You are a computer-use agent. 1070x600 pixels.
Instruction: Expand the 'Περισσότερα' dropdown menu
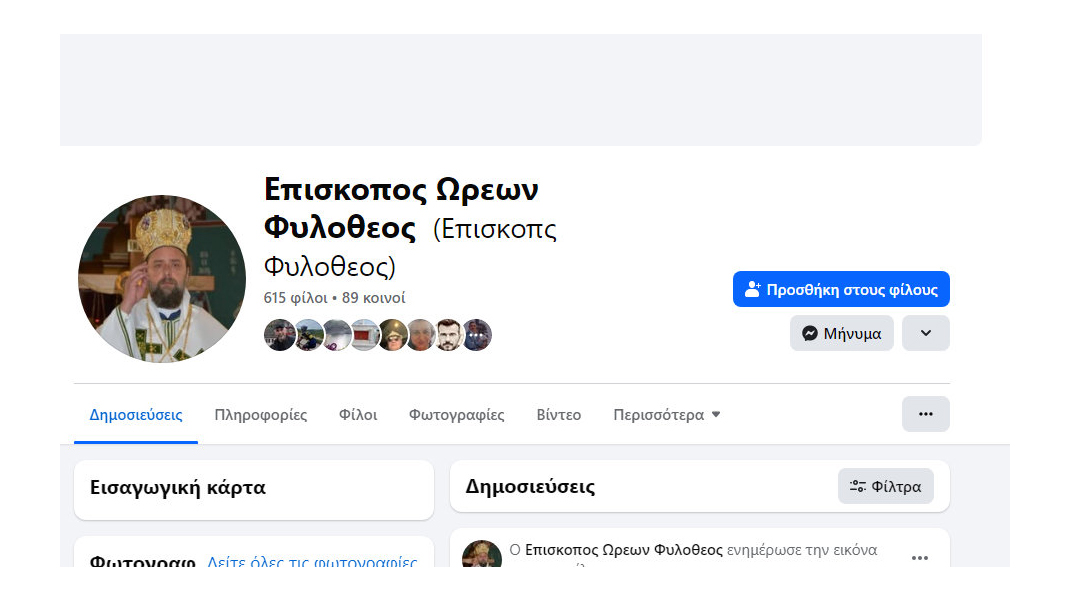coord(667,414)
